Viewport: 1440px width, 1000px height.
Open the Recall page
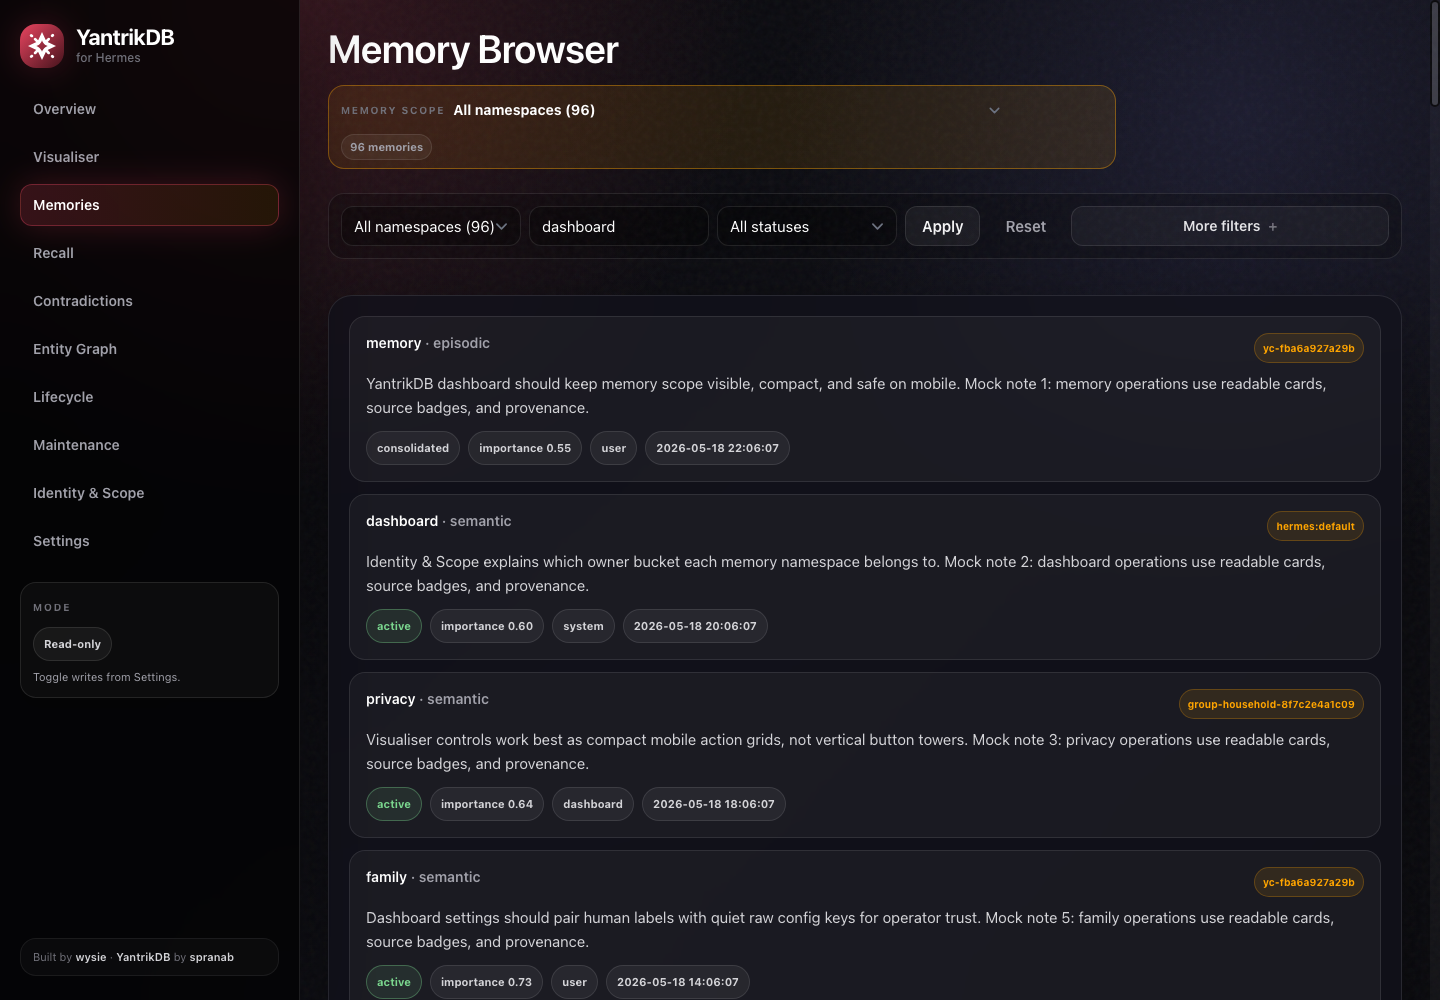(149, 253)
